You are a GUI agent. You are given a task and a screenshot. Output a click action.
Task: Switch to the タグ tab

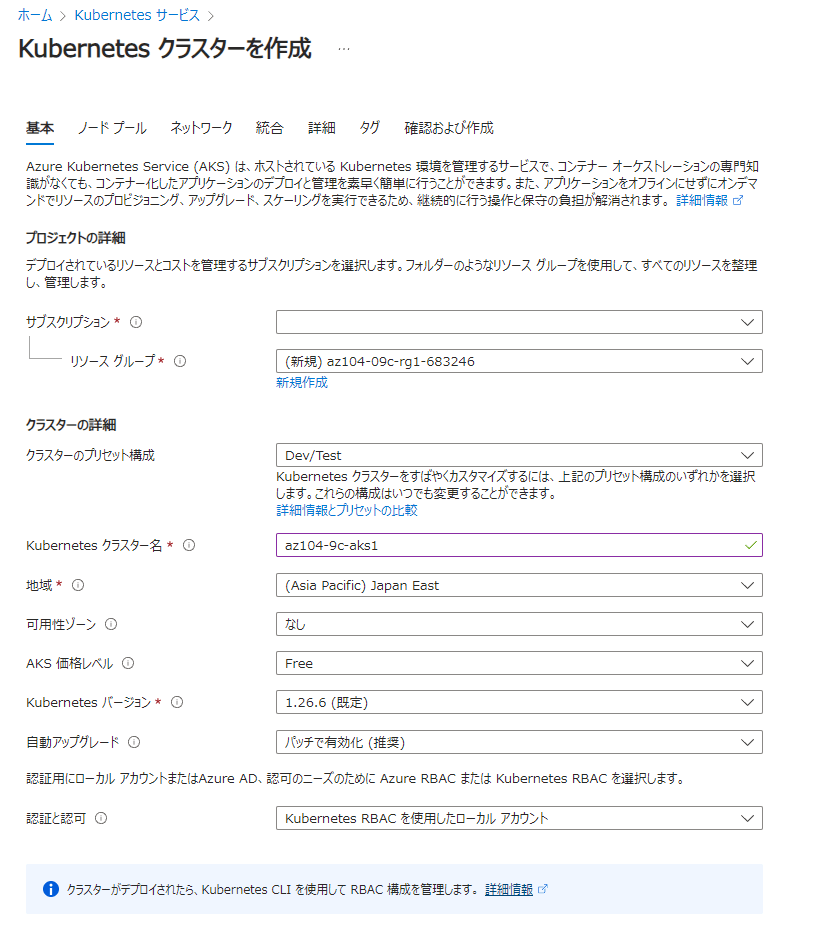(369, 128)
